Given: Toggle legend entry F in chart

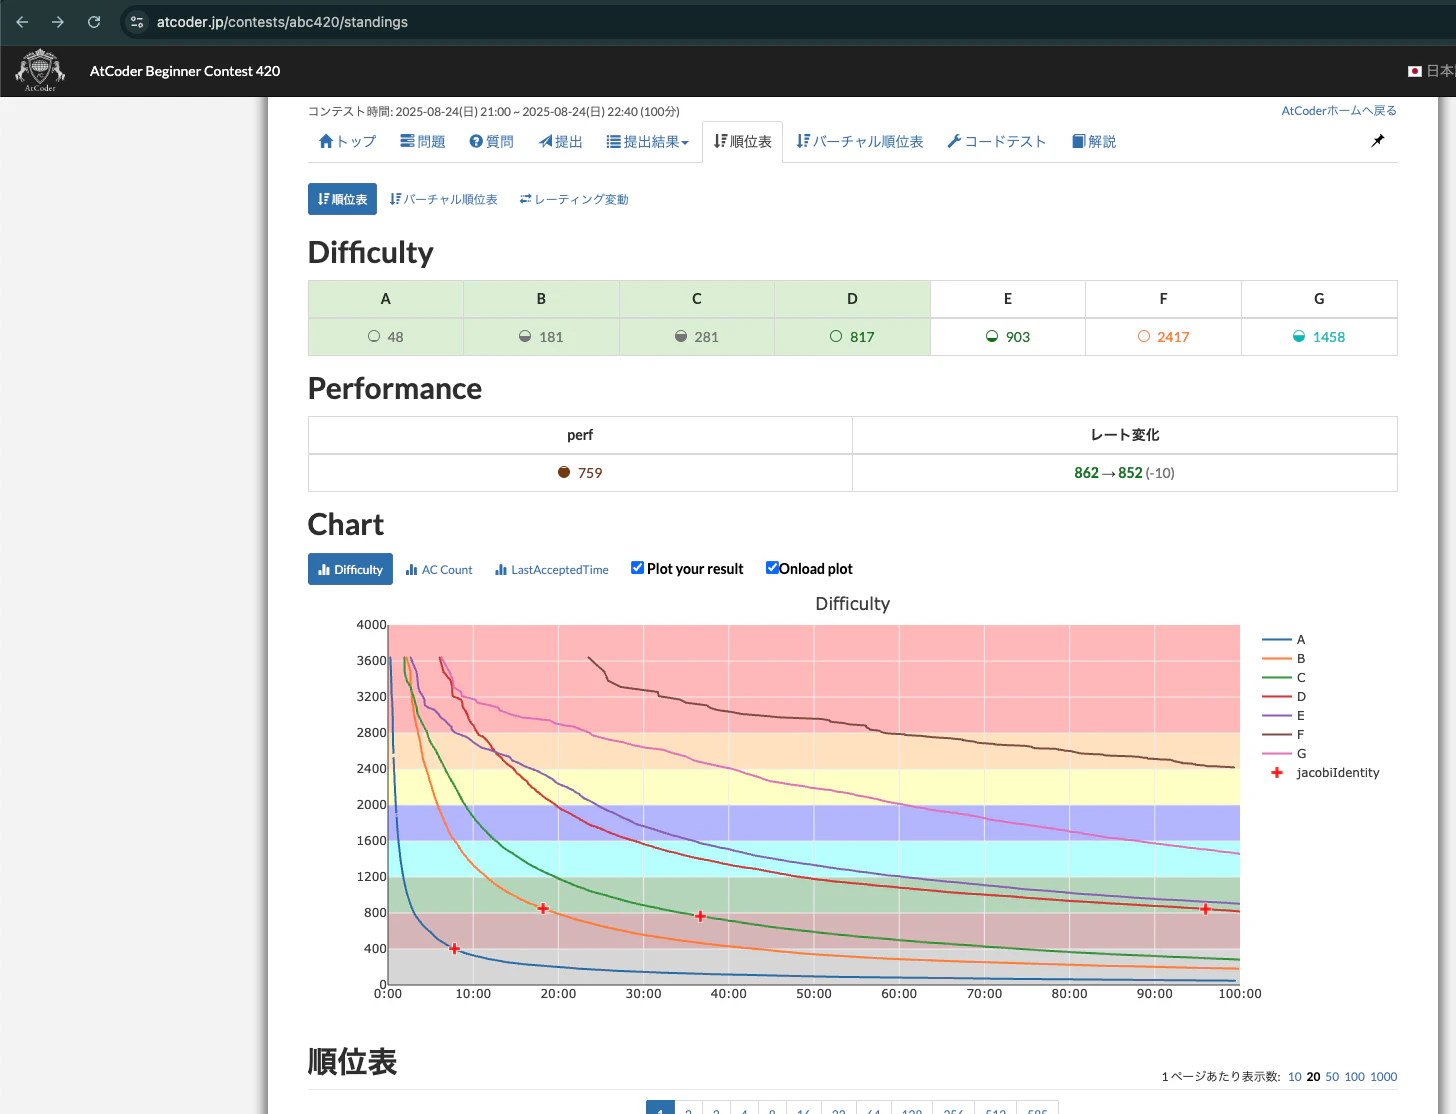Looking at the screenshot, I should (1284, 734).
